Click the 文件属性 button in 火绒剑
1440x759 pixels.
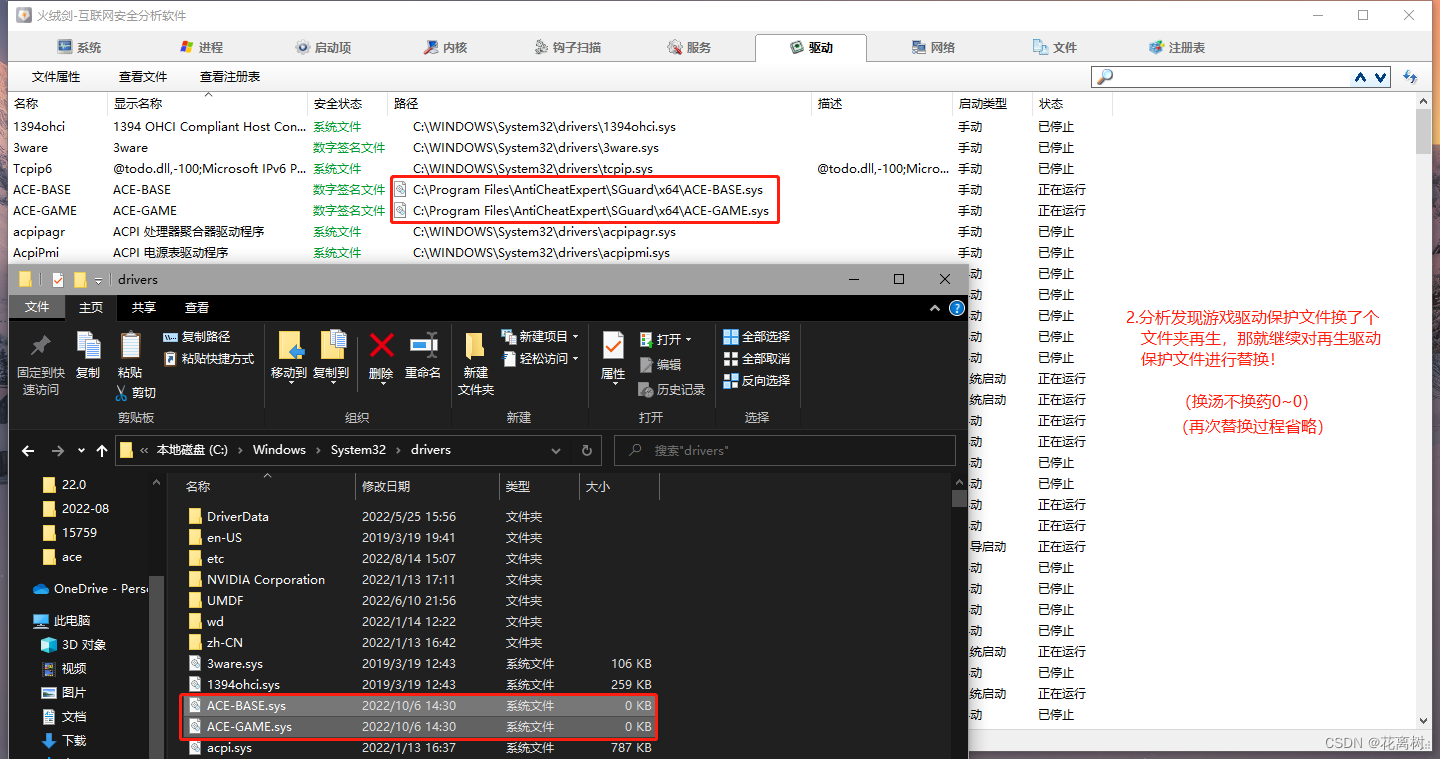point(56,77)
